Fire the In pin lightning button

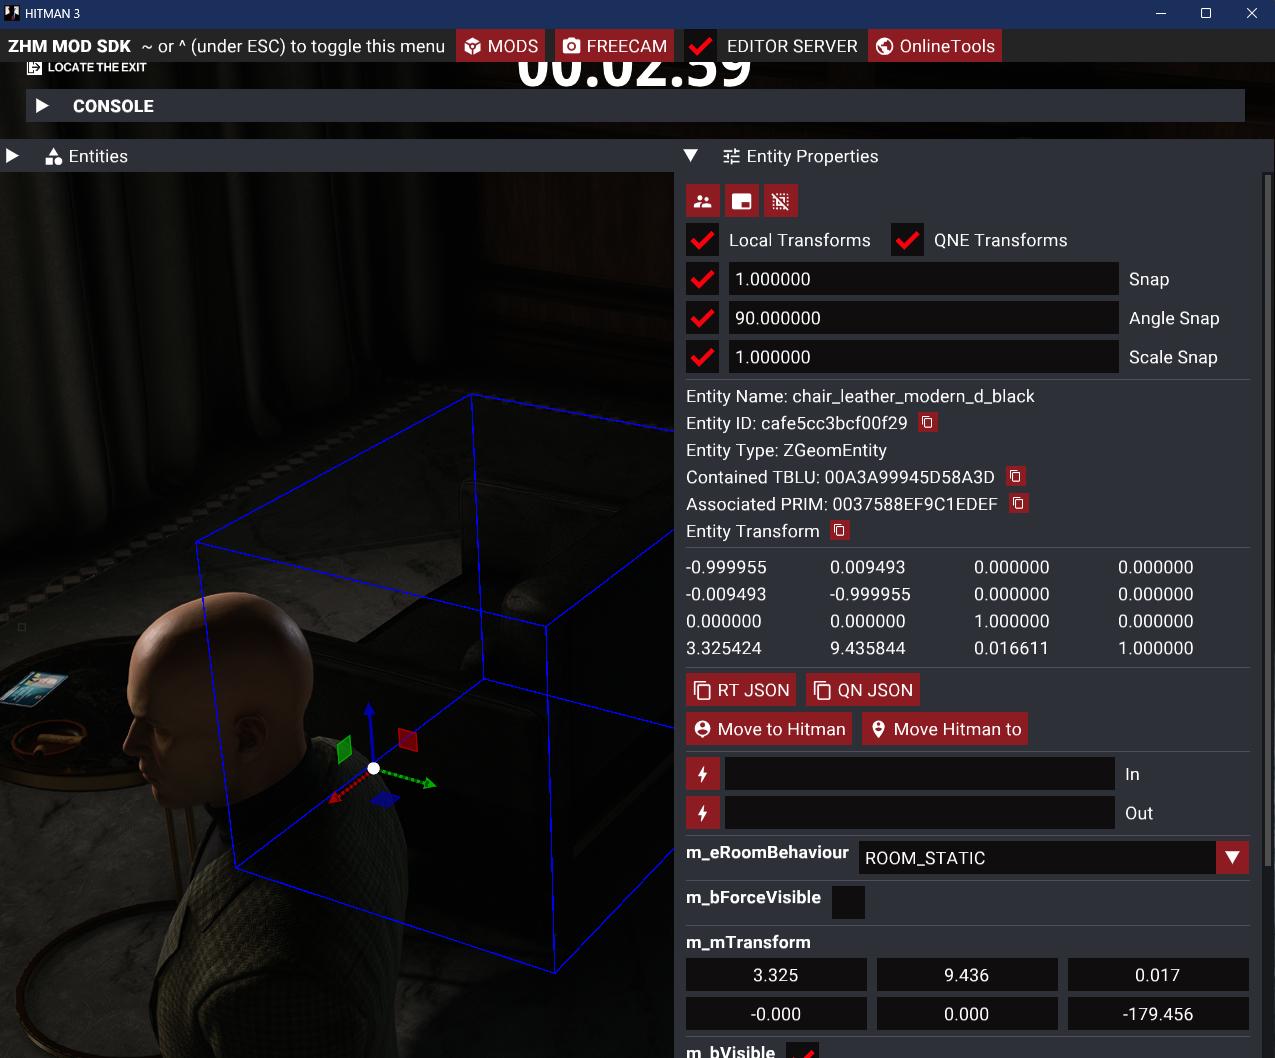click(703, 774)
